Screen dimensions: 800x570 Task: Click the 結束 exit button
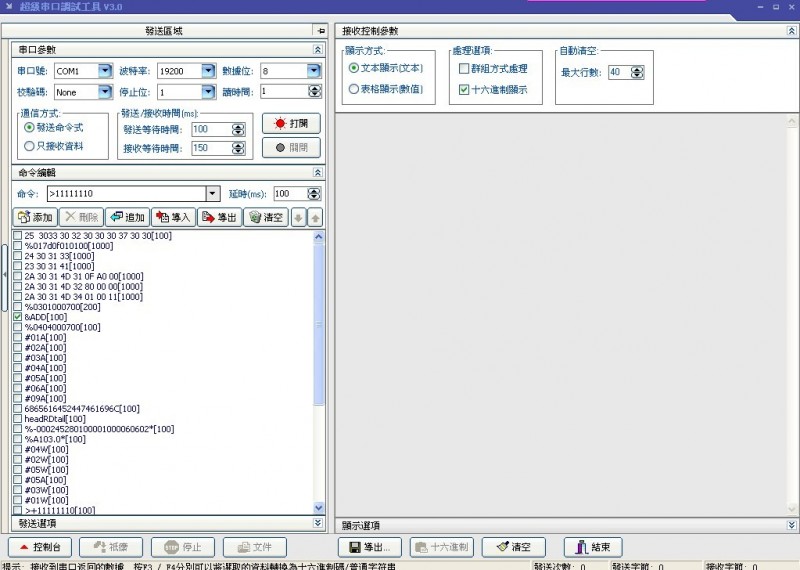coord(593,547)
